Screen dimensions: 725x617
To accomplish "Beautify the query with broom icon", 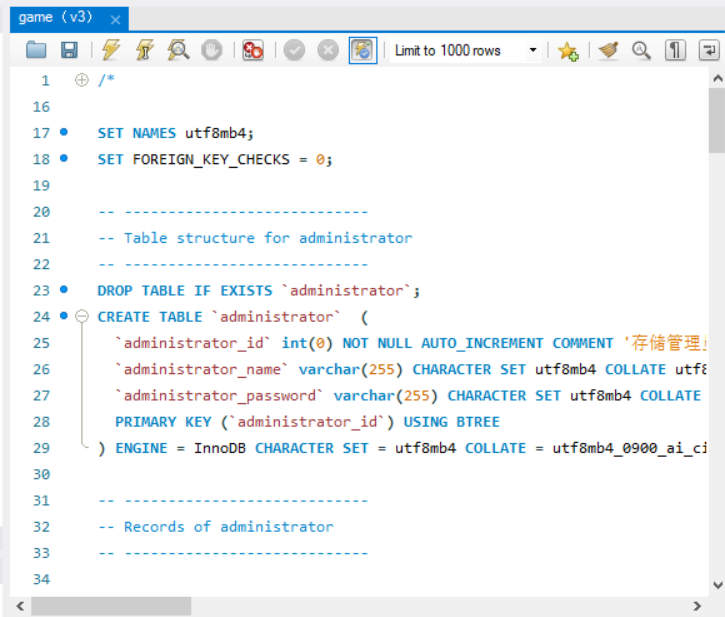I will coord(608,50).
